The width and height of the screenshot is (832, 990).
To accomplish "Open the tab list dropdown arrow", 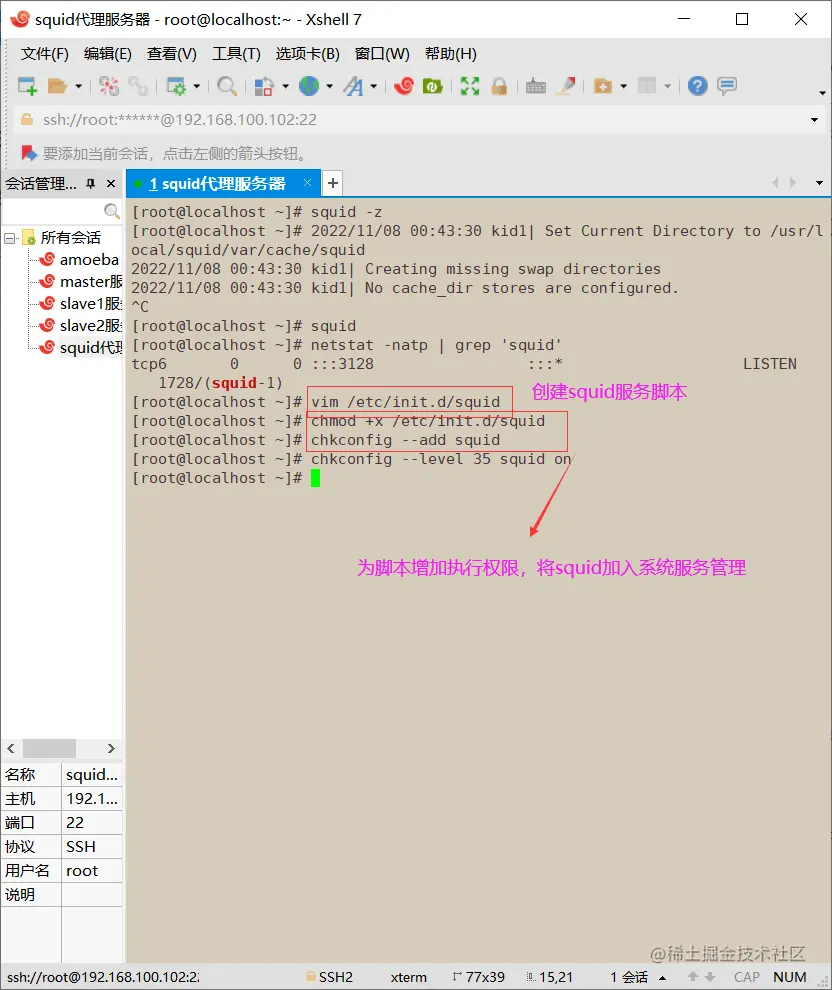I will click(x=819, y=183).
